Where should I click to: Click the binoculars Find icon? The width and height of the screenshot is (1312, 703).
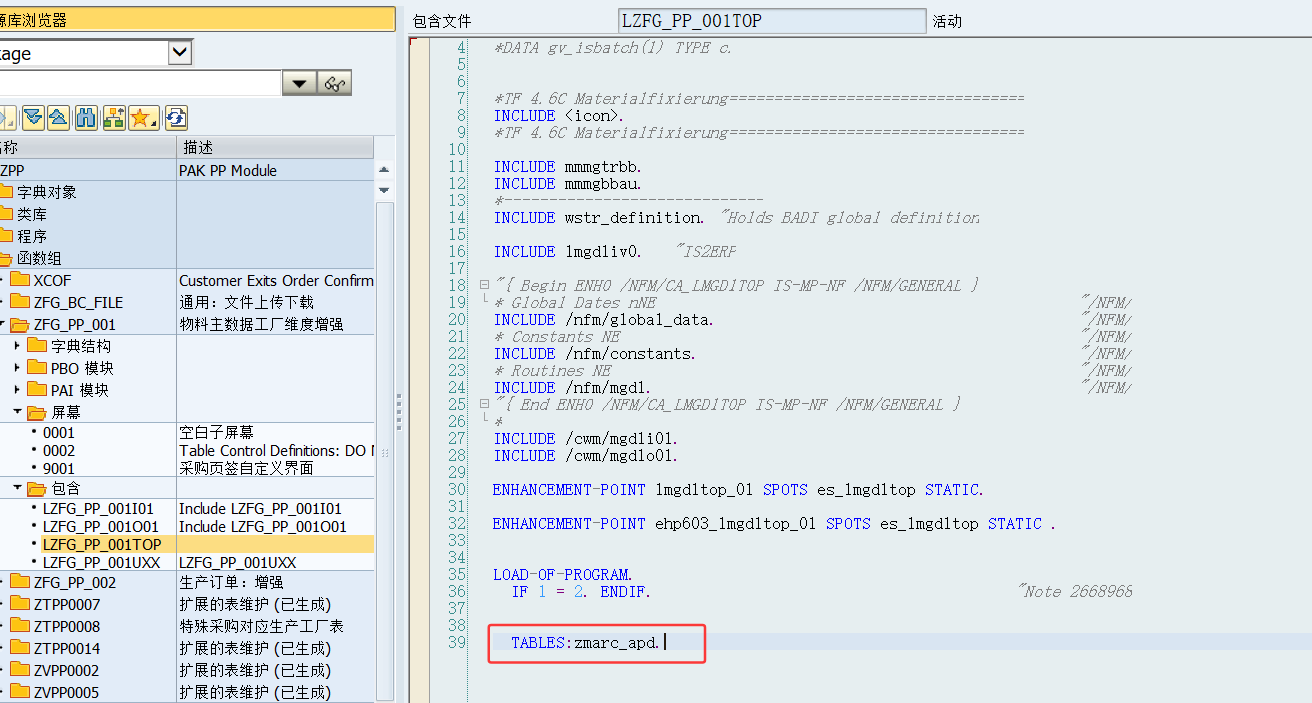coord(87,118)
